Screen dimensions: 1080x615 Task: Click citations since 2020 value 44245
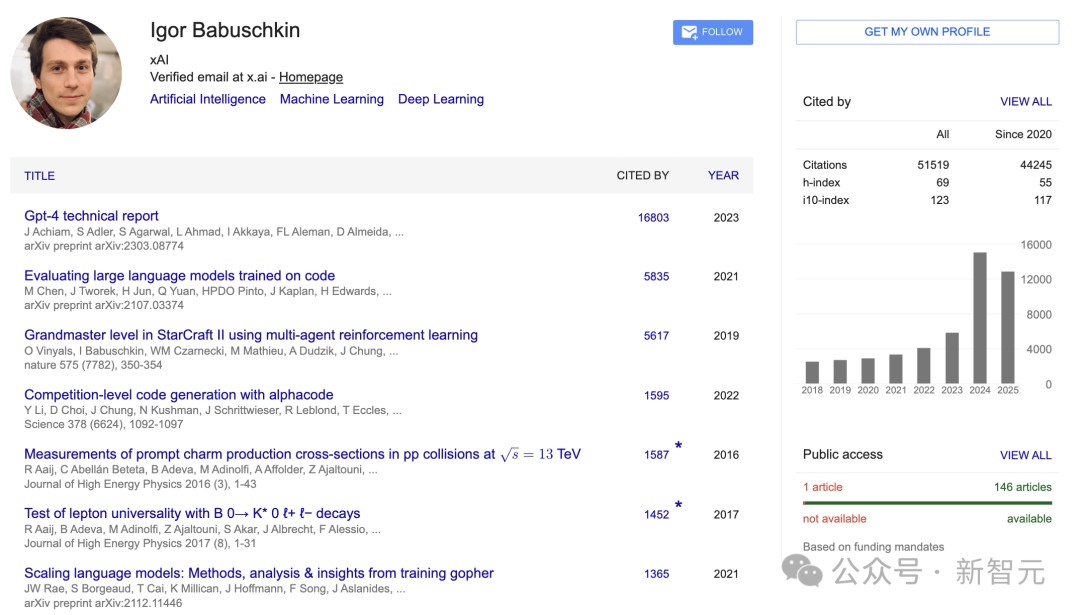[1035, 165]
